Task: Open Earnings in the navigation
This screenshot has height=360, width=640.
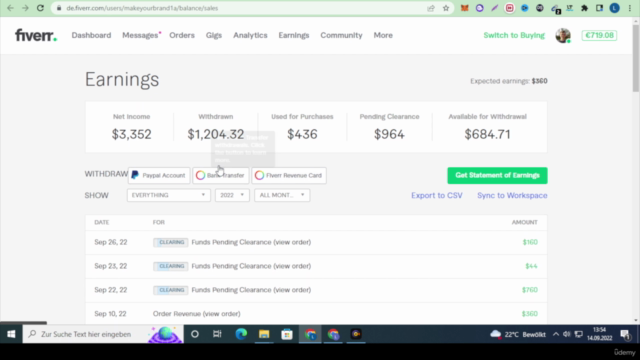Action: tap(294, 35)
